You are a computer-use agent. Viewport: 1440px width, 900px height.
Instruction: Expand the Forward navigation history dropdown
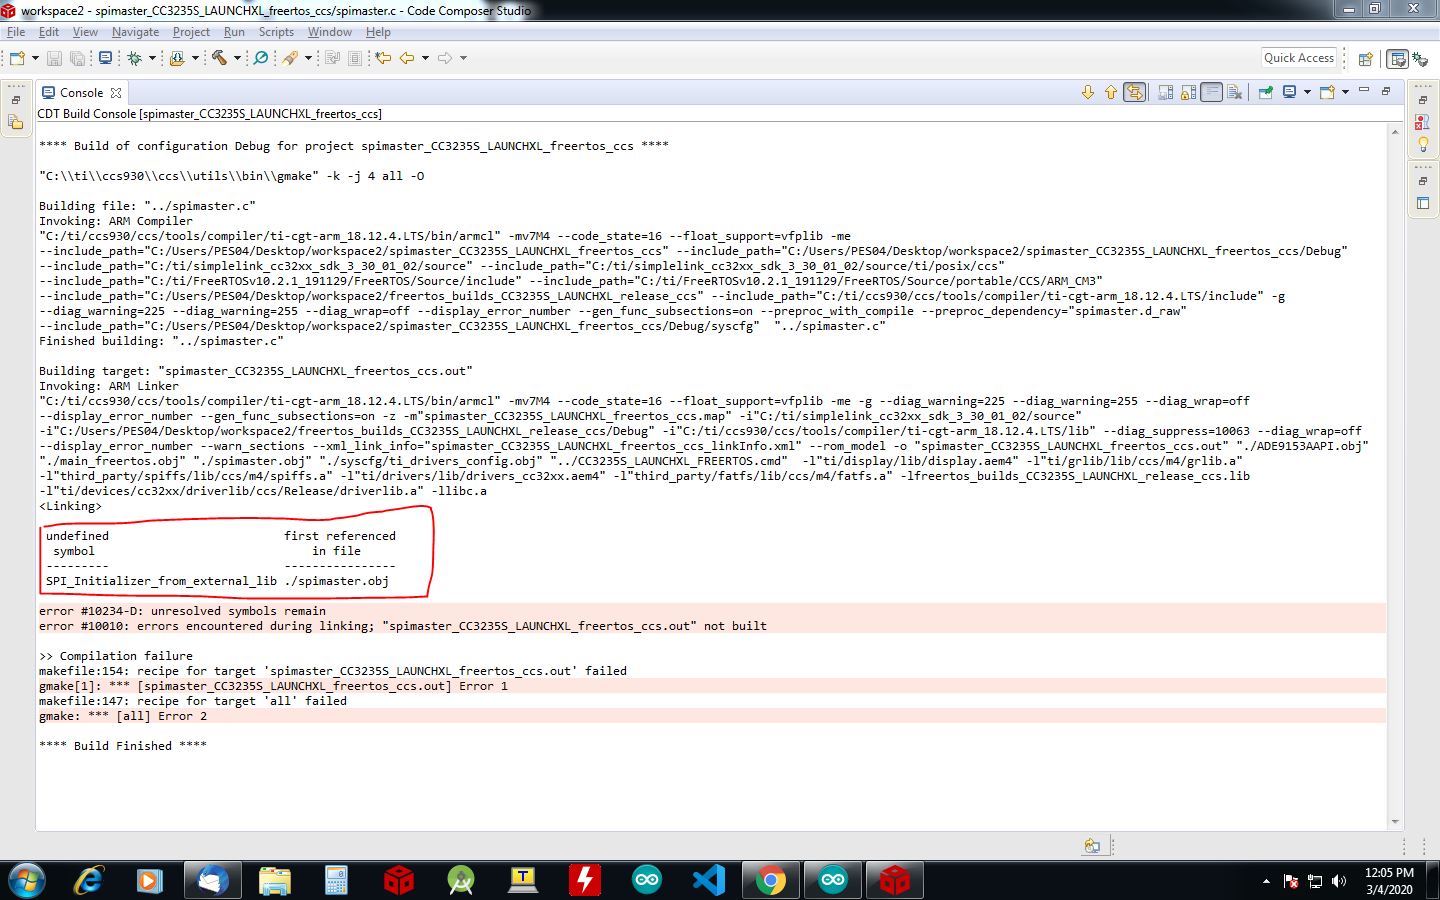[463, 58]
